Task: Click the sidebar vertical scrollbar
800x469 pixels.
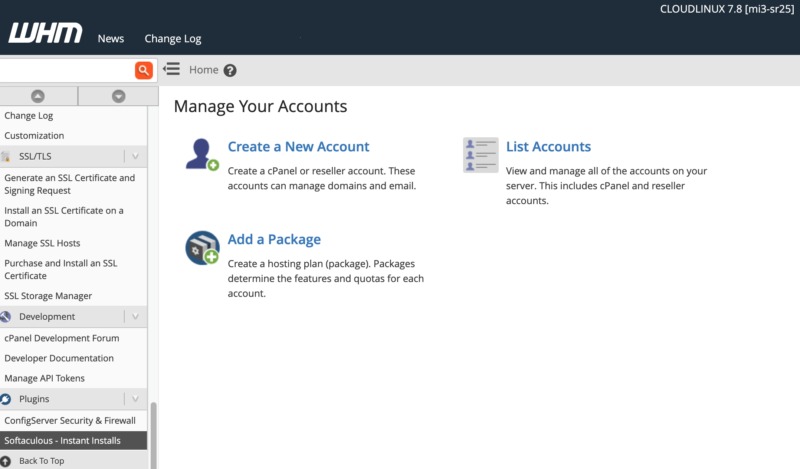Action: click(x=153, y=430)
